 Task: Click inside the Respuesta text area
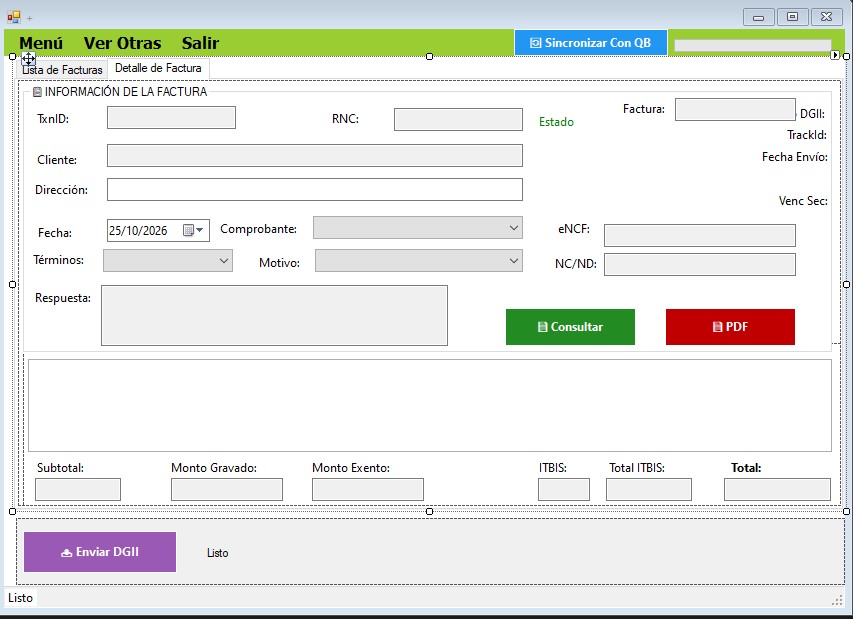pyautogui.click(x=274, y=315)
